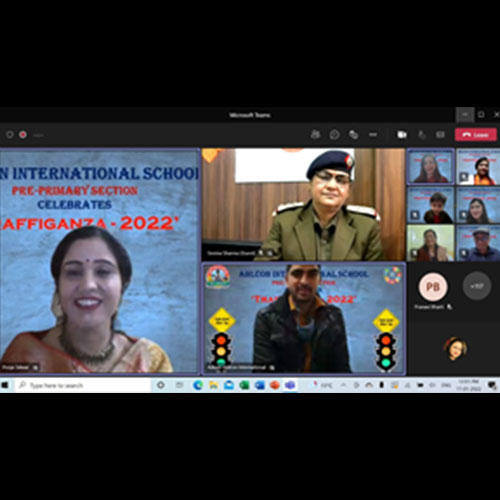Image resolution: width=500 pixels, height=500 pixels.
Task: Click the Teams icon on taskbar
Action: (x=290, y=385)
